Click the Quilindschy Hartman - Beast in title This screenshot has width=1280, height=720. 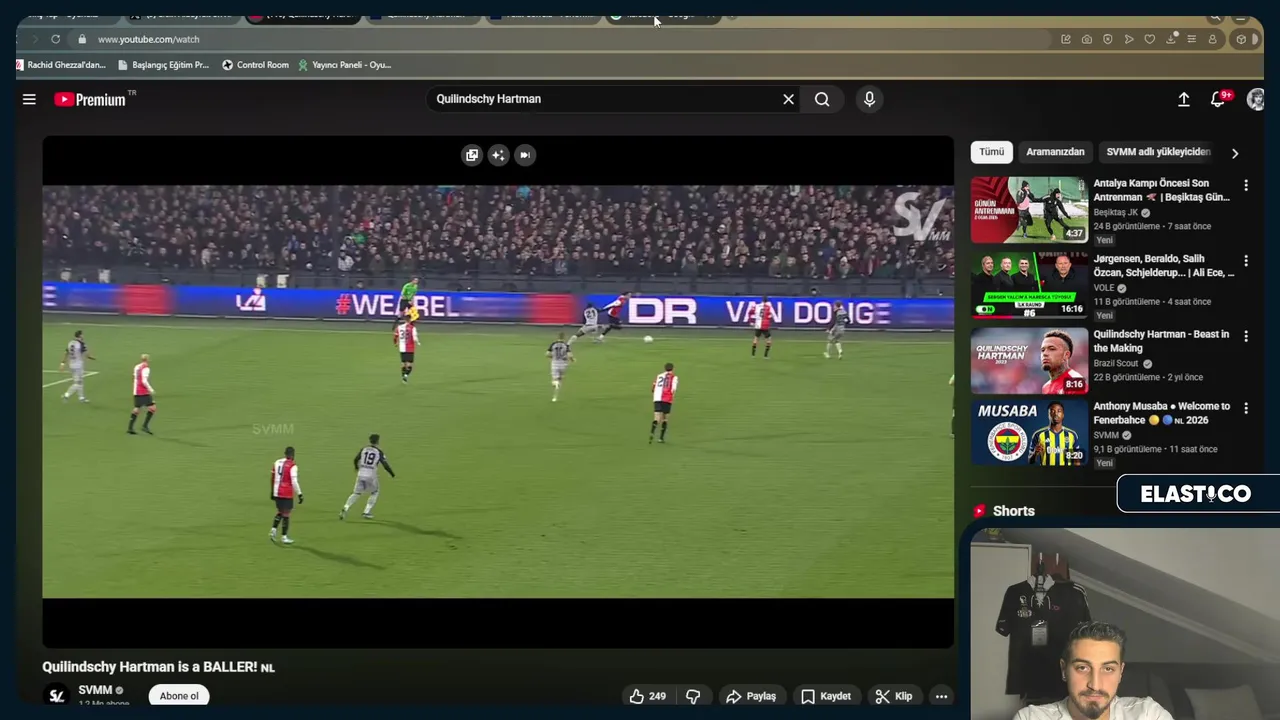(x=1162, y=341)
